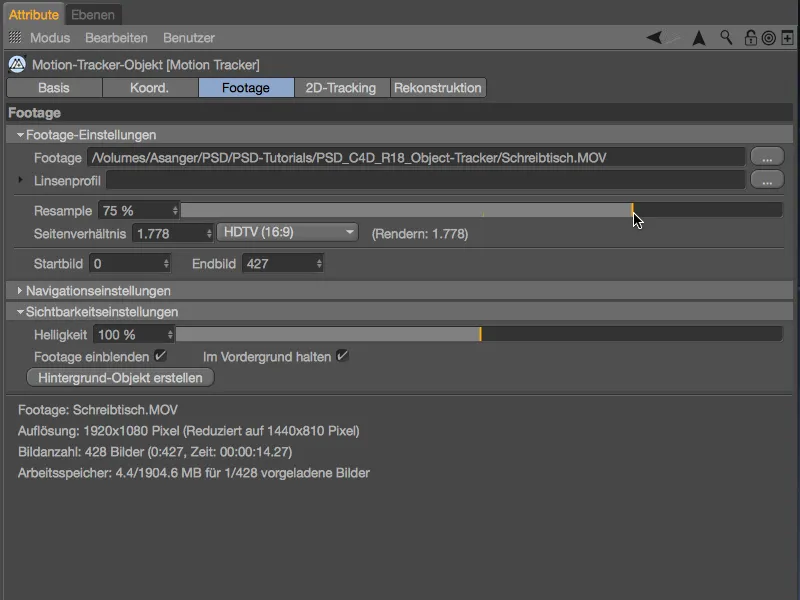Click the Endbild stepper arrows
The image size is (800, 600).
coord(319,264)
